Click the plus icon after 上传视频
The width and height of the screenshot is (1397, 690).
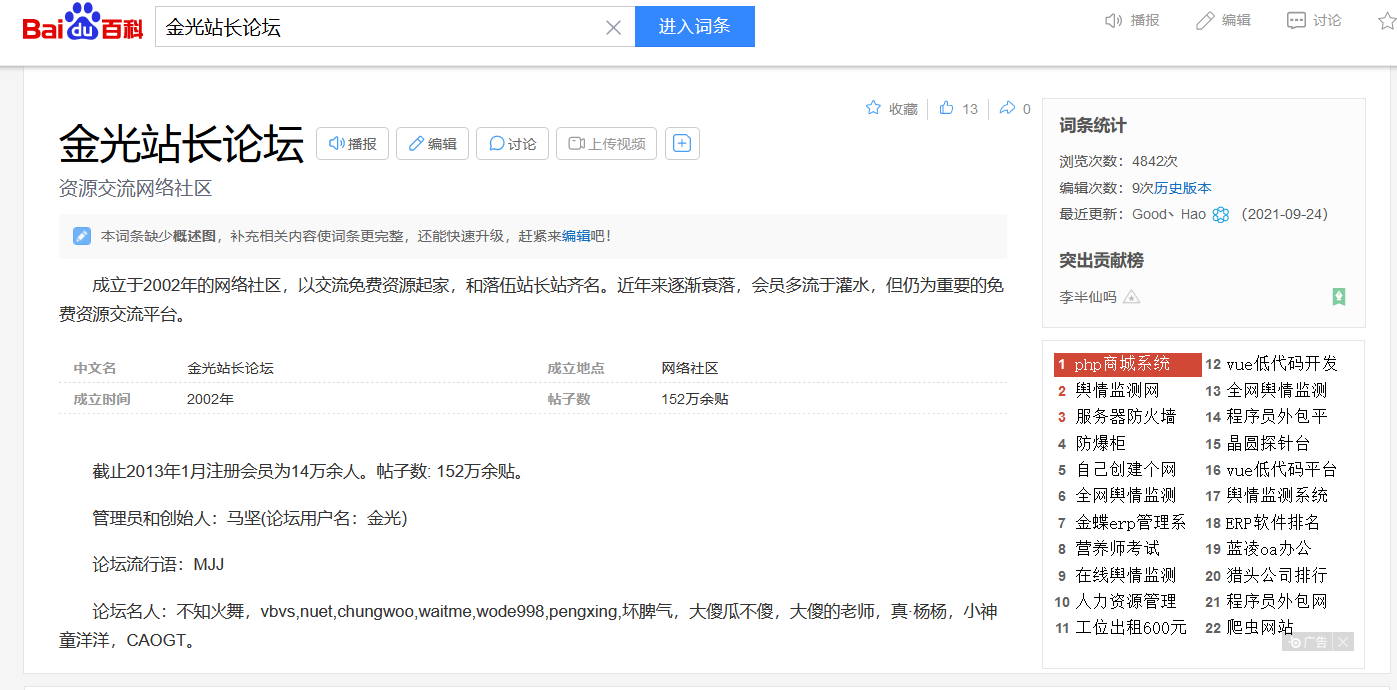(x=682, y=143)
